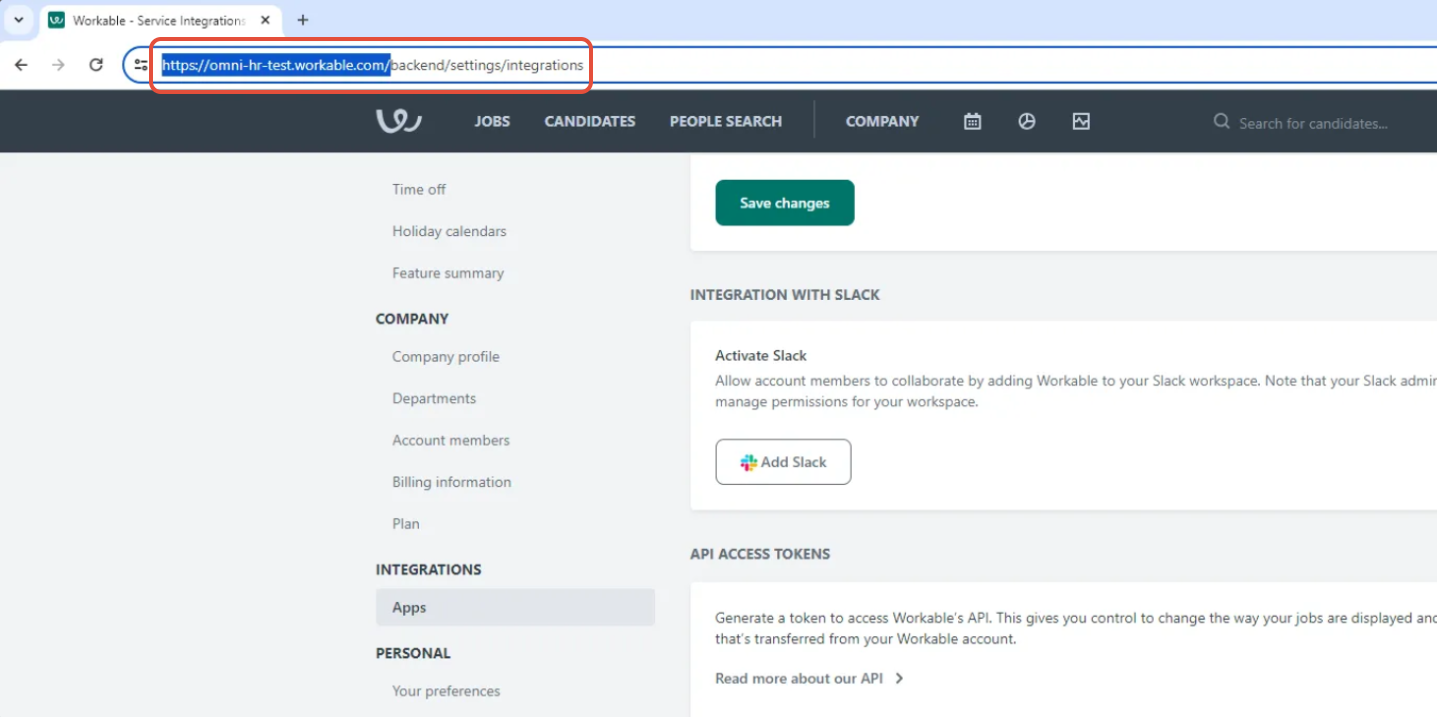Open the CANDIDATES menu
The height and width of the screenshot is (717, 1437).
tap(590, 121)
